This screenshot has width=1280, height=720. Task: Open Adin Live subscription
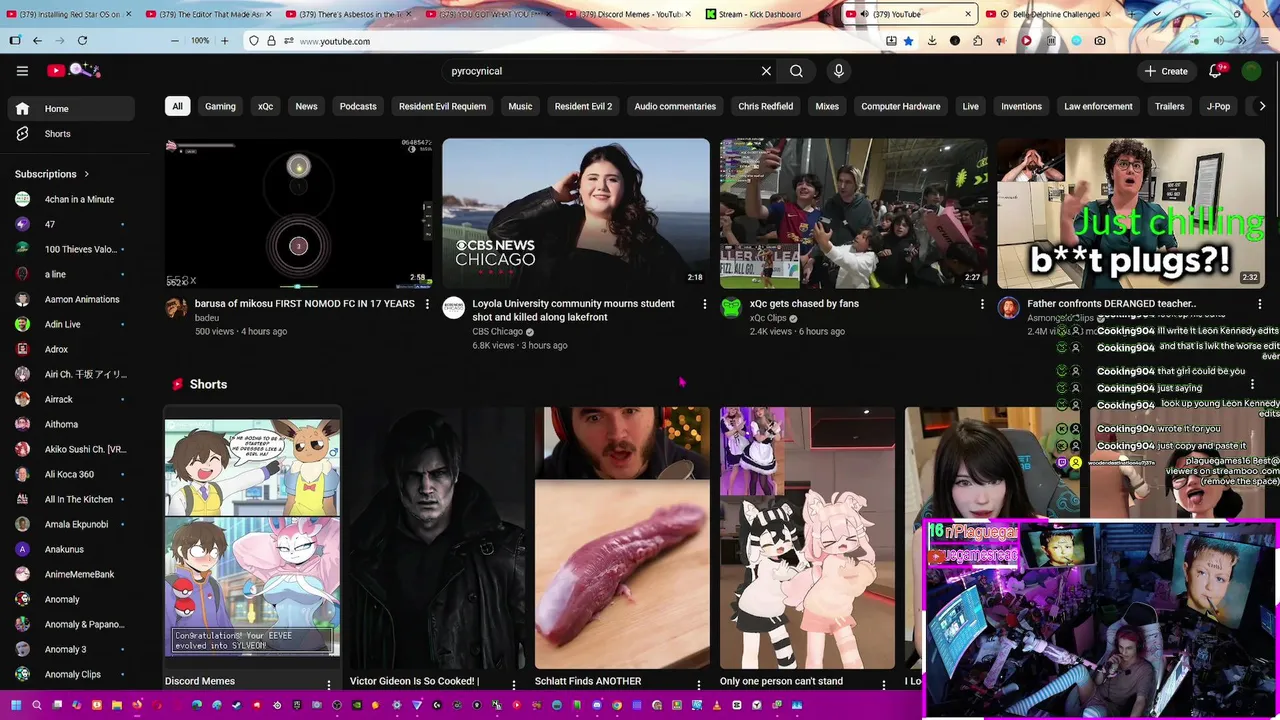(x=70, y=324)
